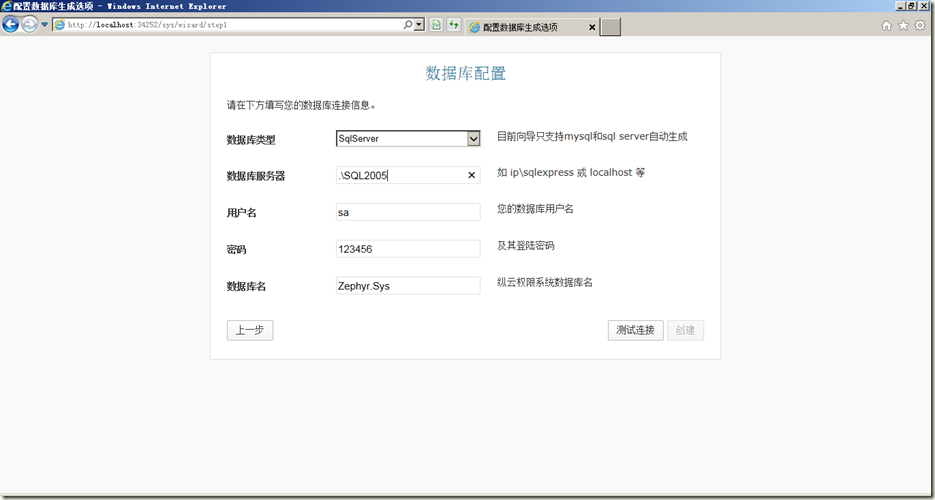Close the 配置数据库生成选项 tab

(x=592, y=27)
